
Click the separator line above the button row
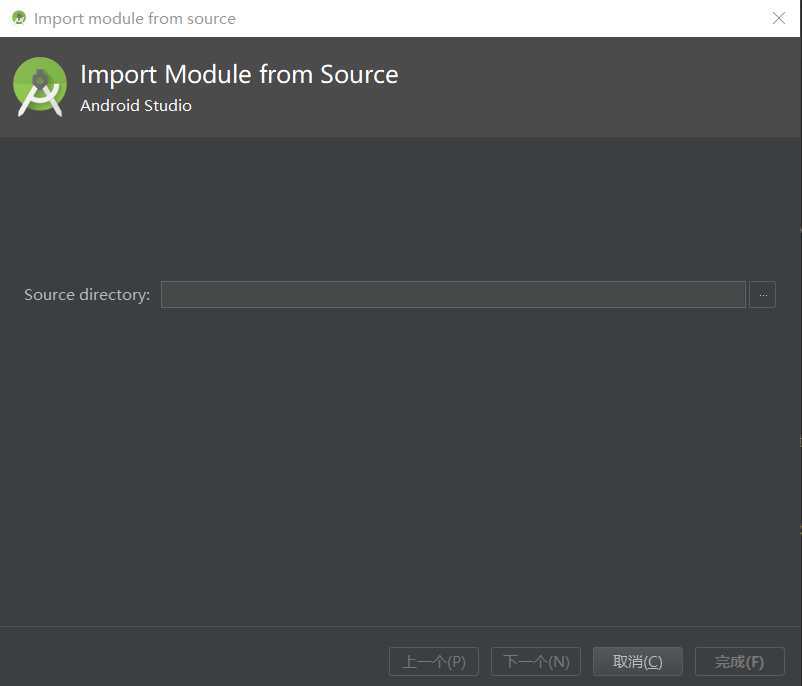[400, 627]
